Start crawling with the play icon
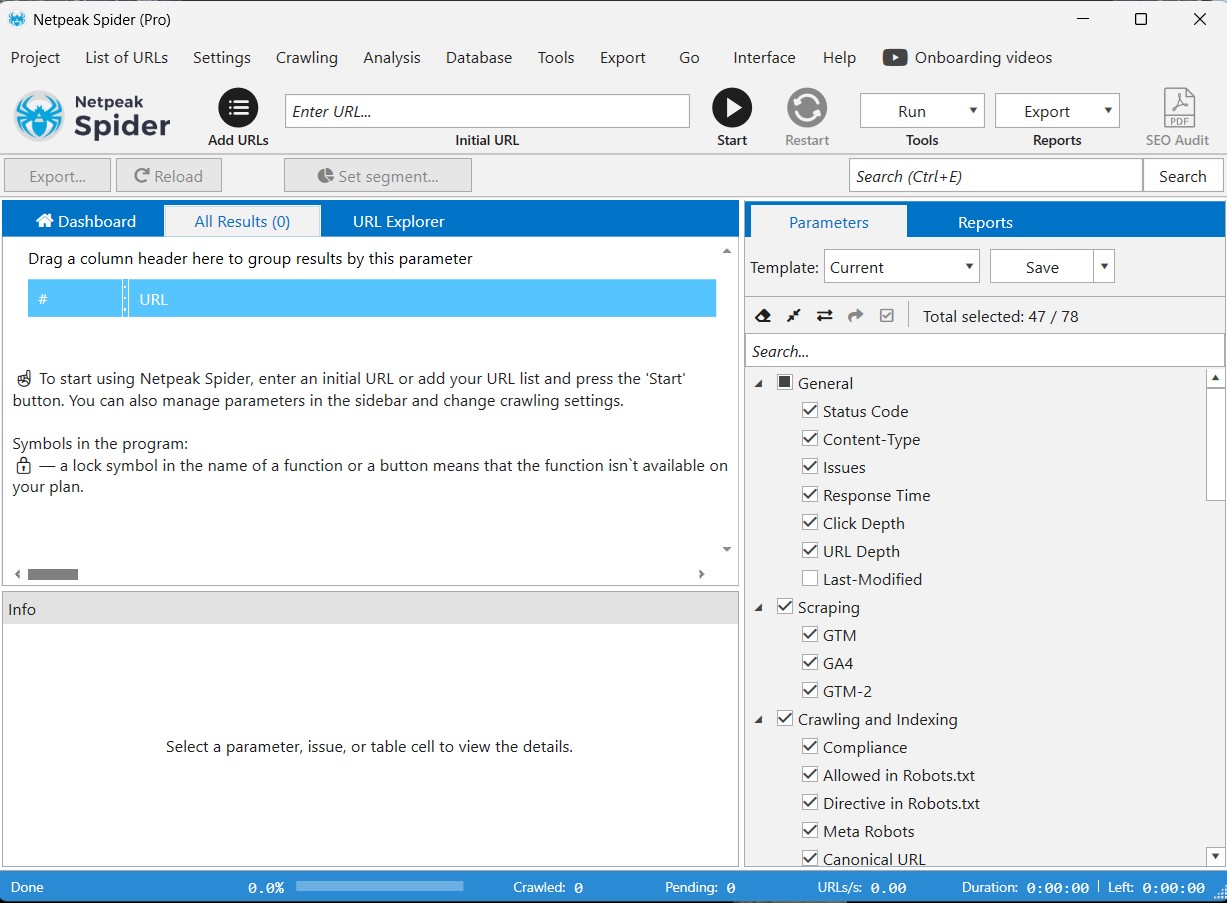The image size is (1227, 903). pos(732,107)
